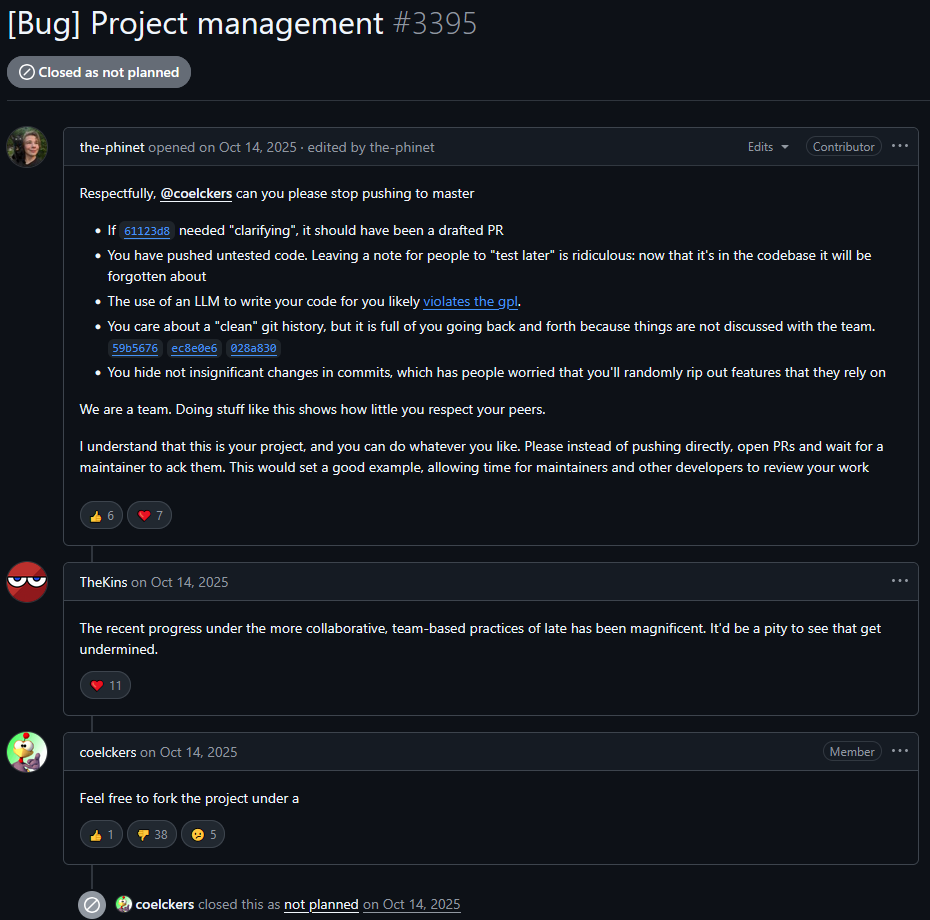Click the "Closed as not planned" status badge
This screenshot has width=930, height=920.
point(99,72)
